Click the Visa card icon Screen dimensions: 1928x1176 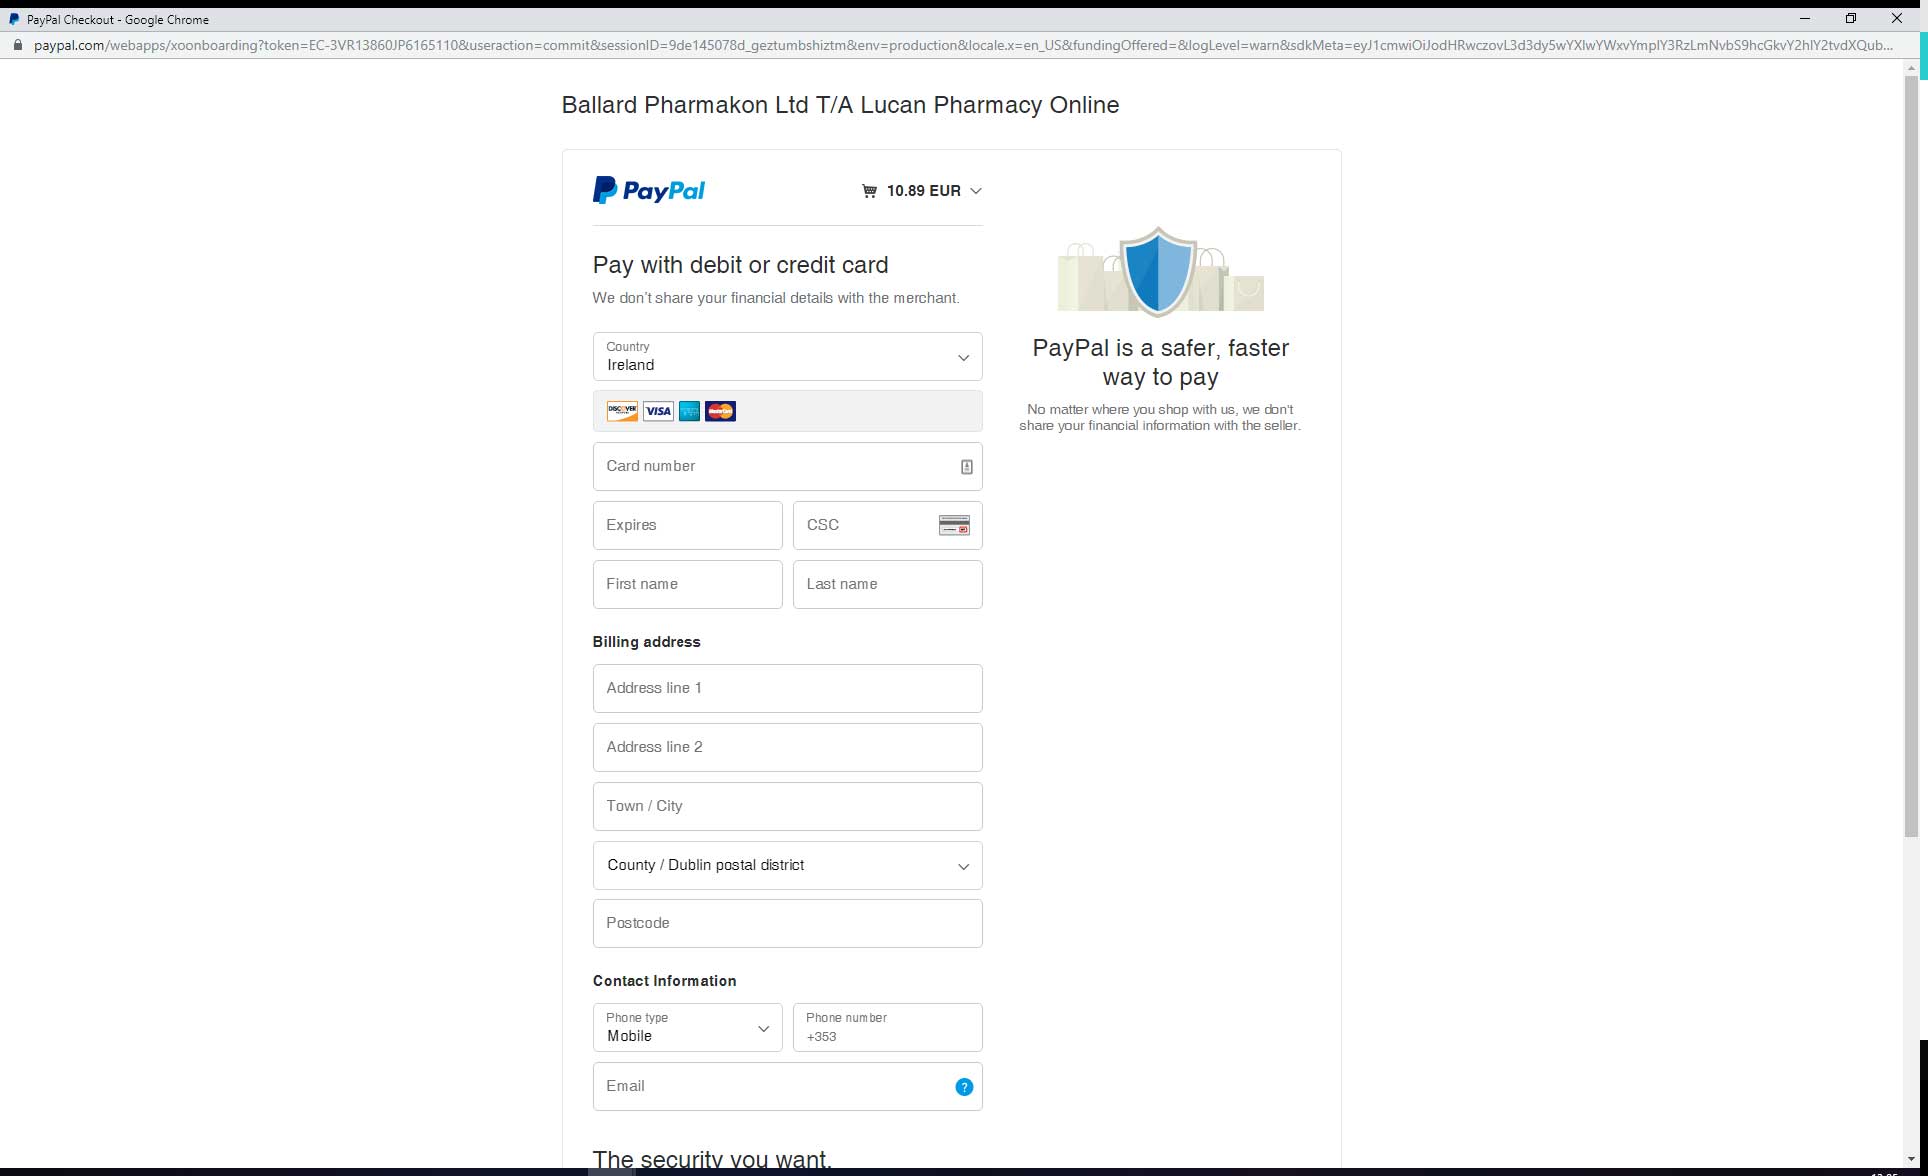657,411
